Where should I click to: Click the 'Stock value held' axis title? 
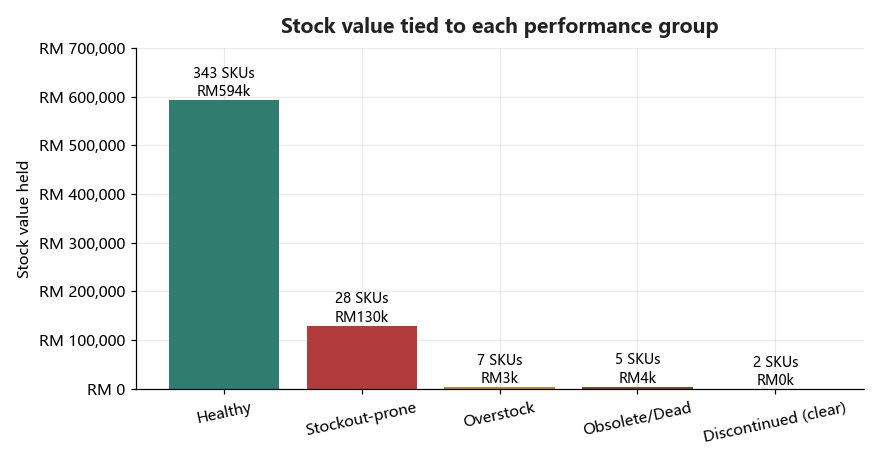[22, 219]
